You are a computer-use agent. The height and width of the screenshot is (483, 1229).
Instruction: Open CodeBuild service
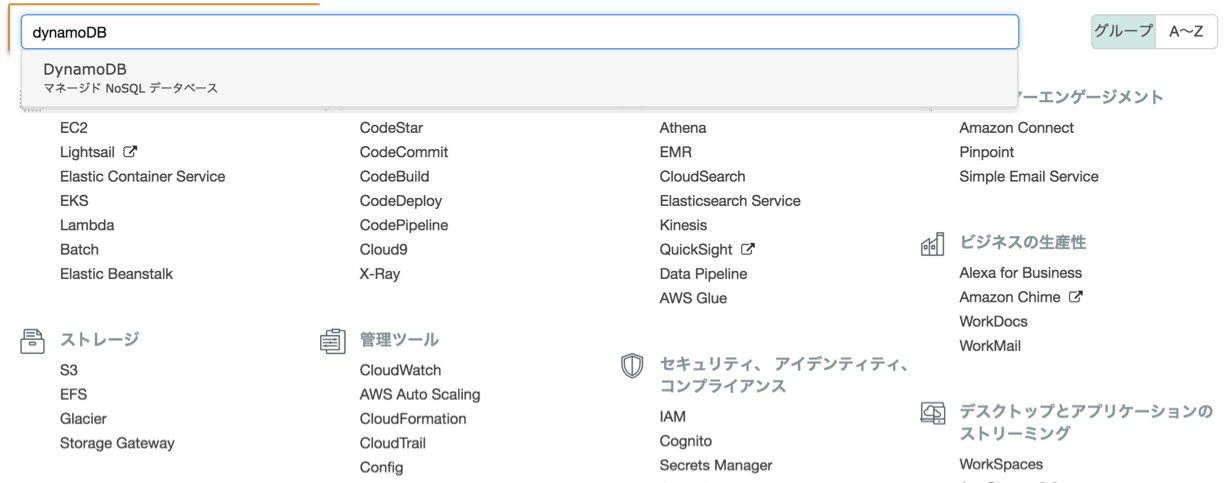pos(395,176)
